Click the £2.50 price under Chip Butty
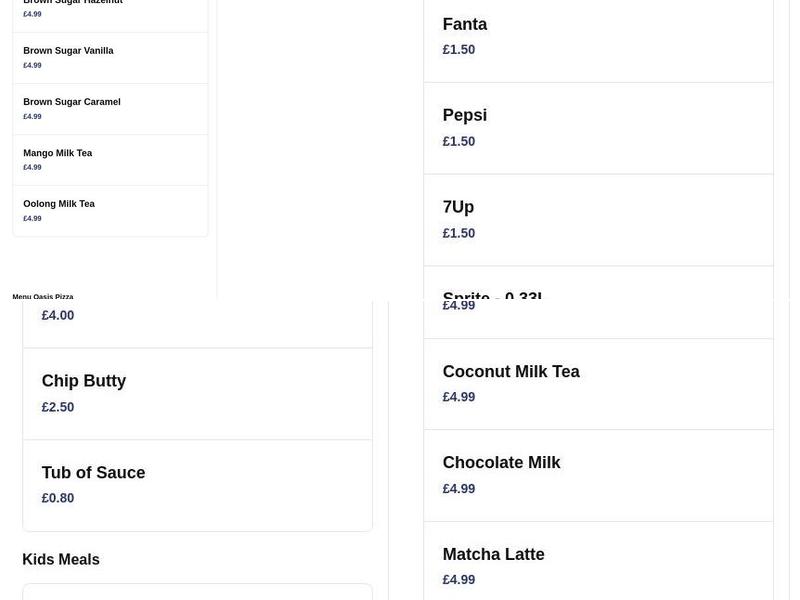The width and height of the screenshot is (800, 600). [x=58, y=406]
